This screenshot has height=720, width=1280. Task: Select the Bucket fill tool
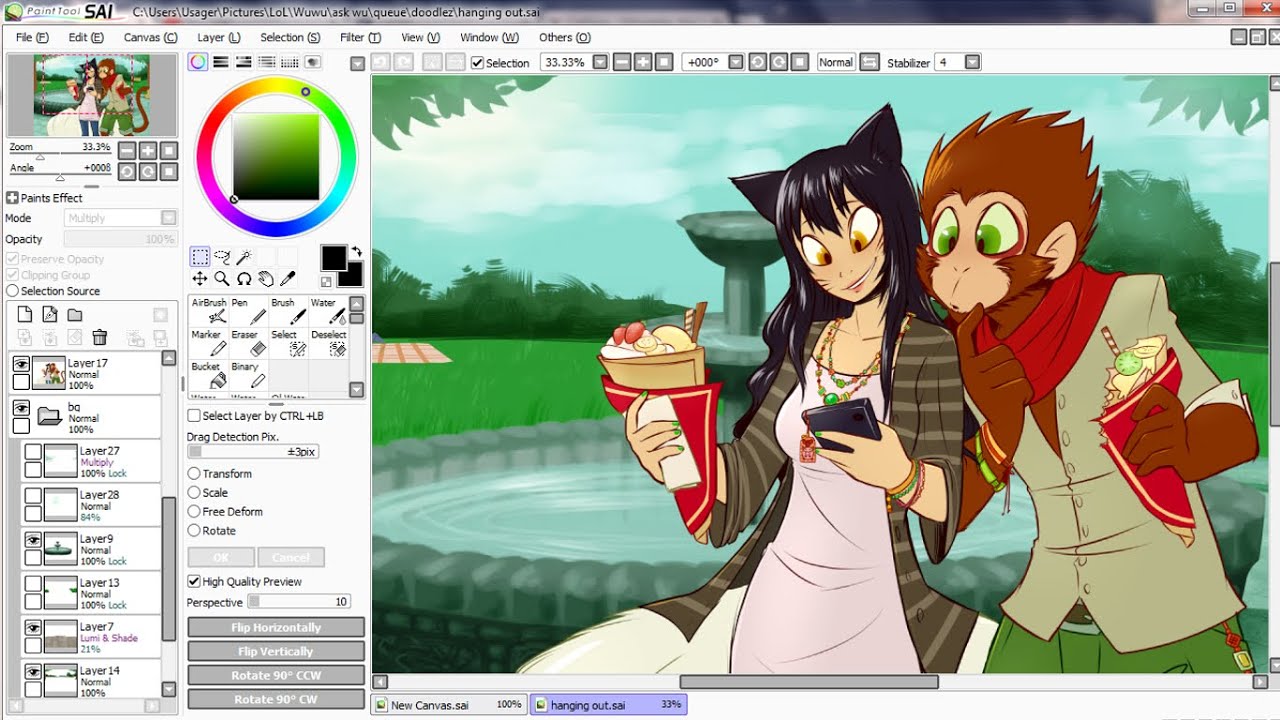pyautogui.click(x=208, y=374)
